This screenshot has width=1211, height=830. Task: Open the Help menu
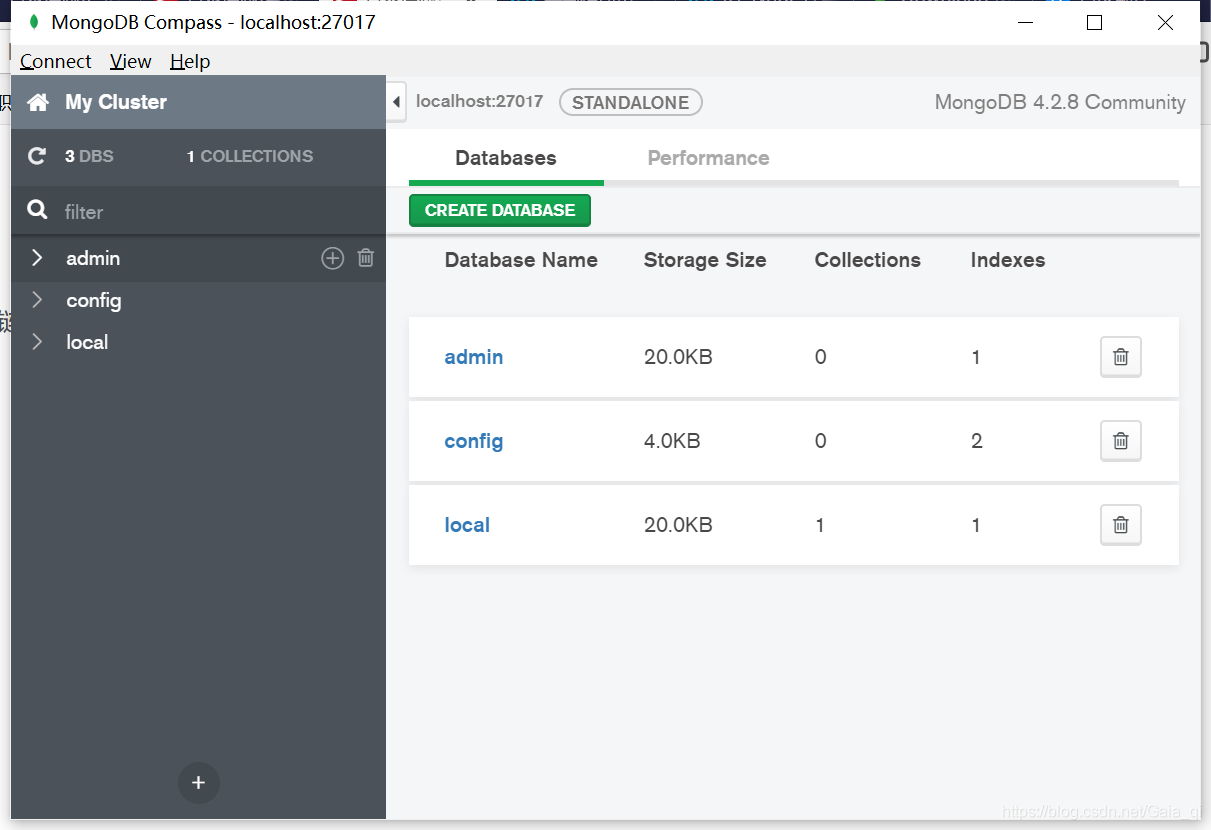coord(190,61)
